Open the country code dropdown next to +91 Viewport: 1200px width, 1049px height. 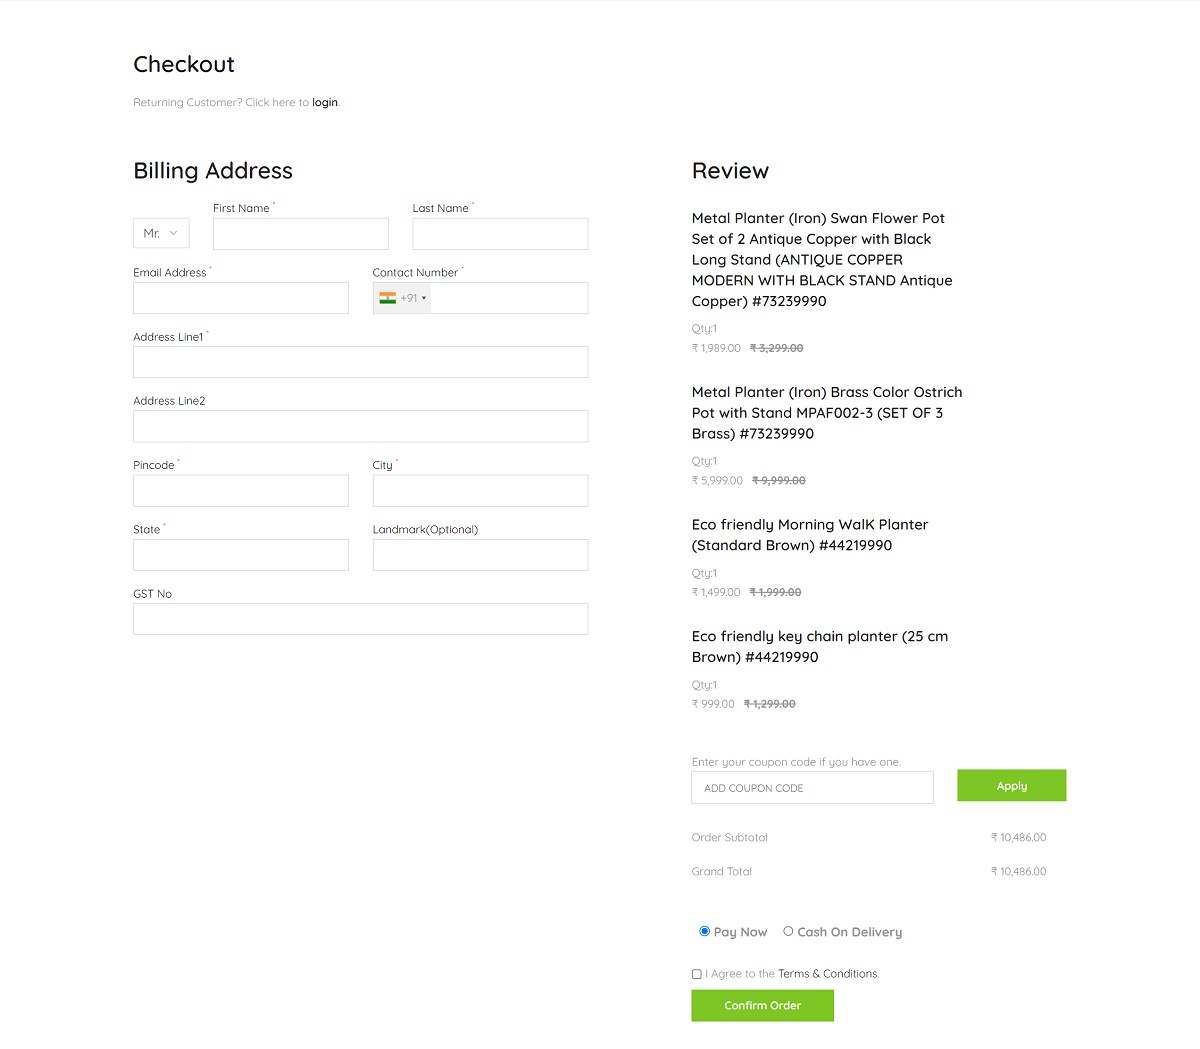(422, 297)
